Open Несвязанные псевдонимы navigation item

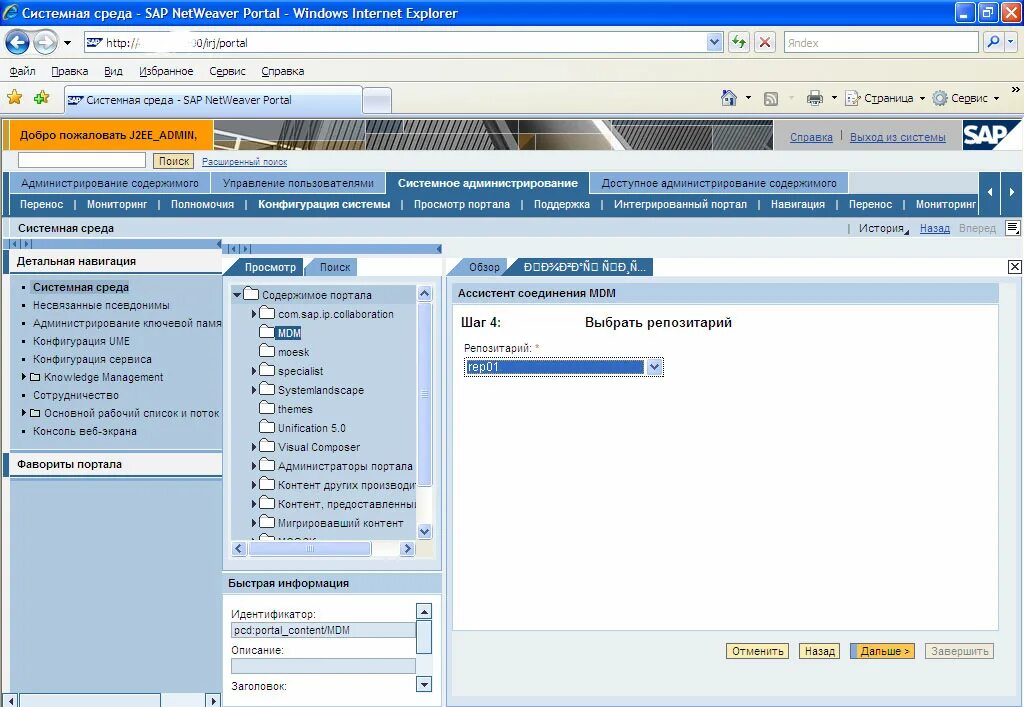pyautogui.click(x=101, y=305)
